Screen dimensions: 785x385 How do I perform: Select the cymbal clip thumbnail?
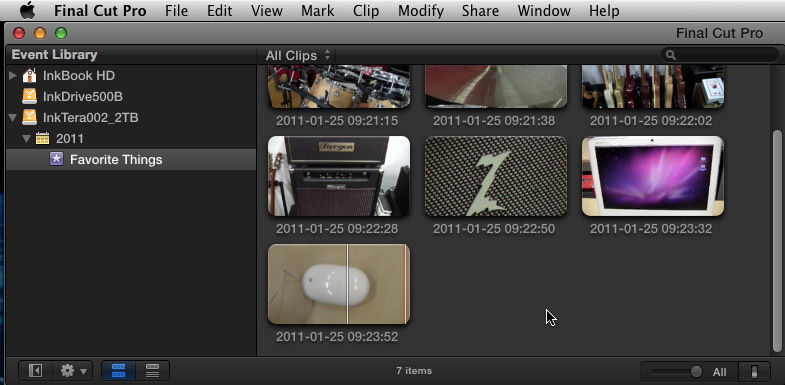[x=496, y=86]
